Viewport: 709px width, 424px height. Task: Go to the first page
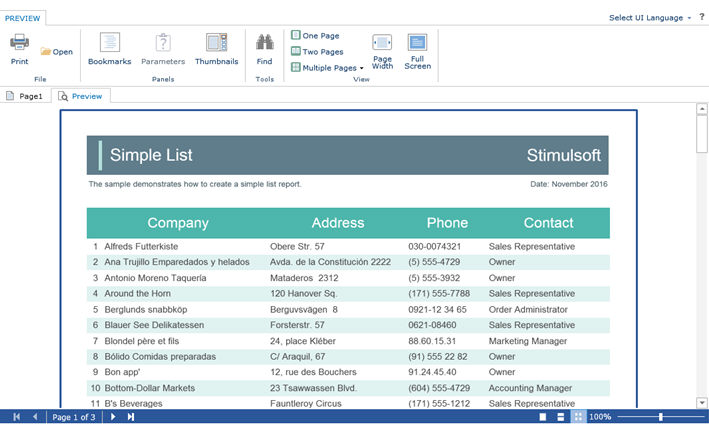[17, 417]
